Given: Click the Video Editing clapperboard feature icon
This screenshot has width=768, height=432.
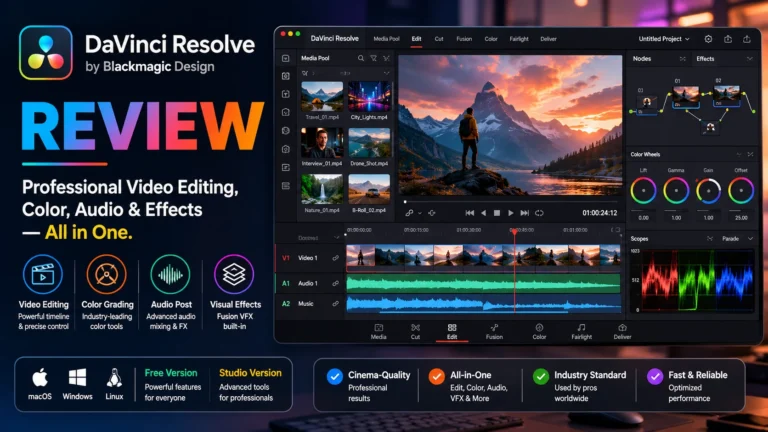Looking at the screenshot, I should tap(43, 274).
